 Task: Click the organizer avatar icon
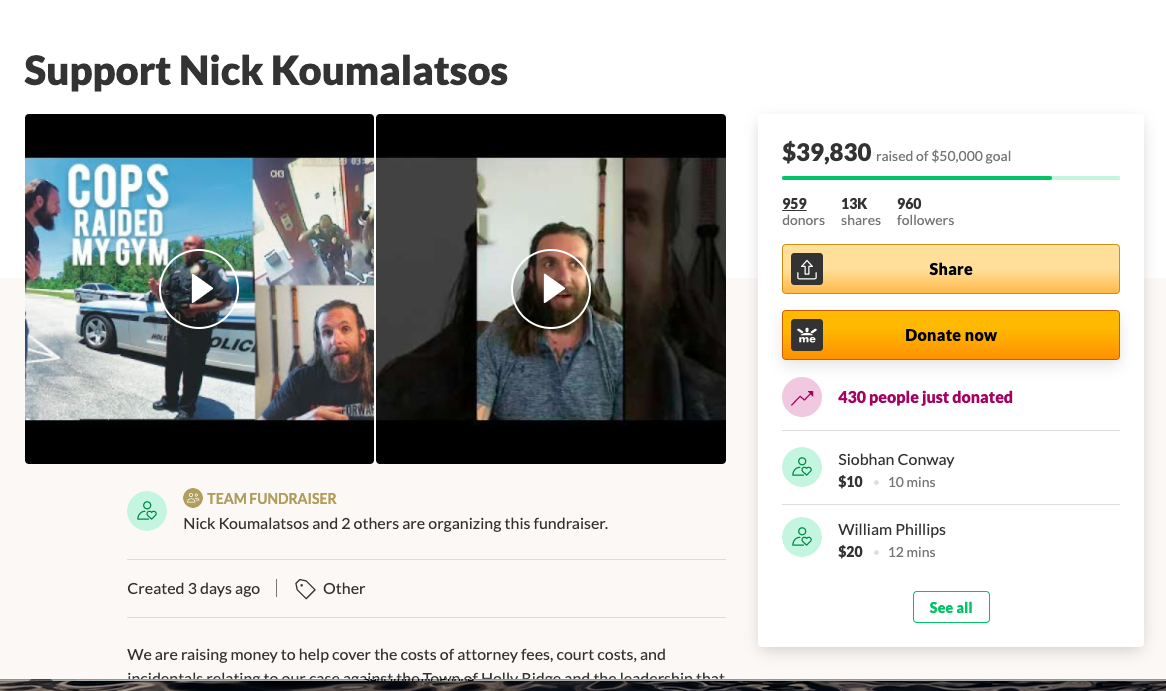147,511
